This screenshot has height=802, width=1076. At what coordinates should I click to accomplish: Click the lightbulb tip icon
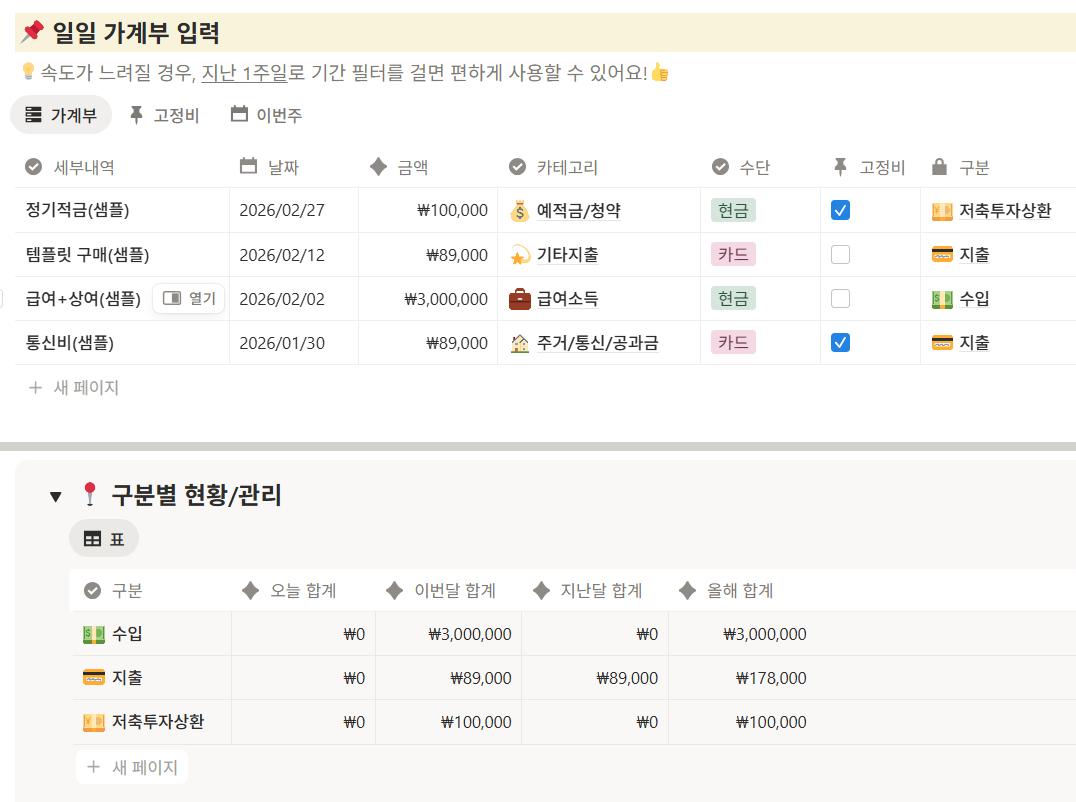click(x=28, y=71)
